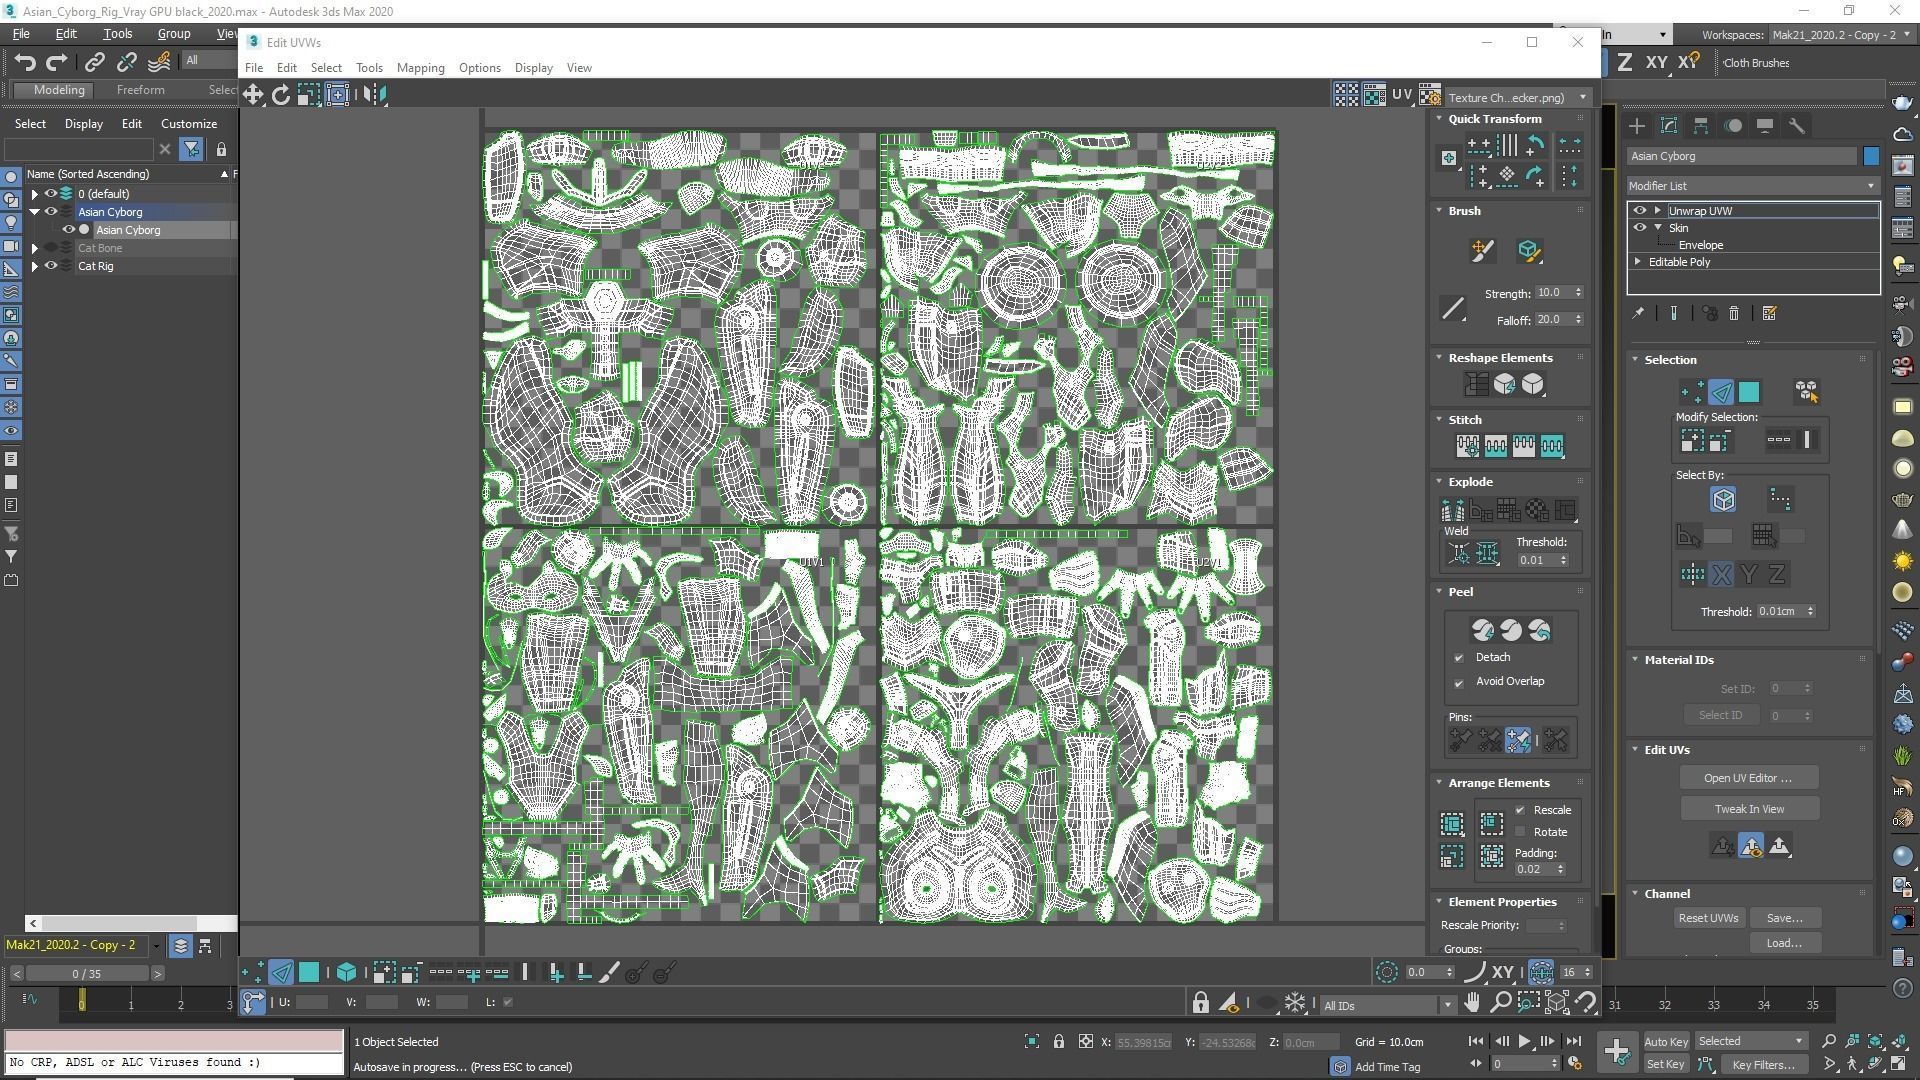Click the Undo arrow in main toolbar

tap(25, 63)
